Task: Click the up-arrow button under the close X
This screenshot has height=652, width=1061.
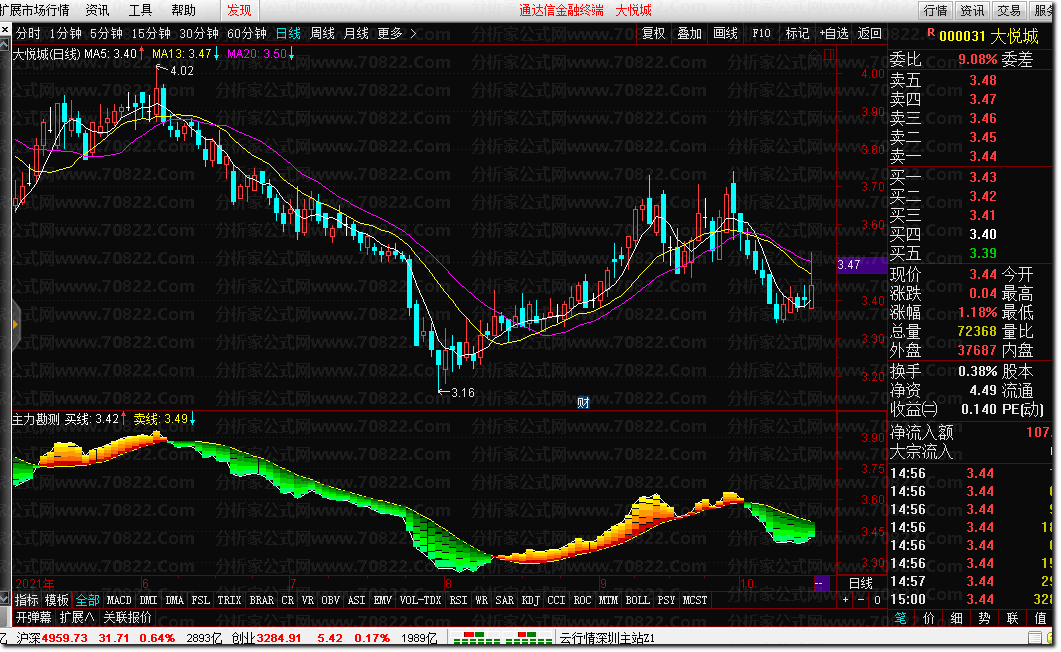Action: 5,45
